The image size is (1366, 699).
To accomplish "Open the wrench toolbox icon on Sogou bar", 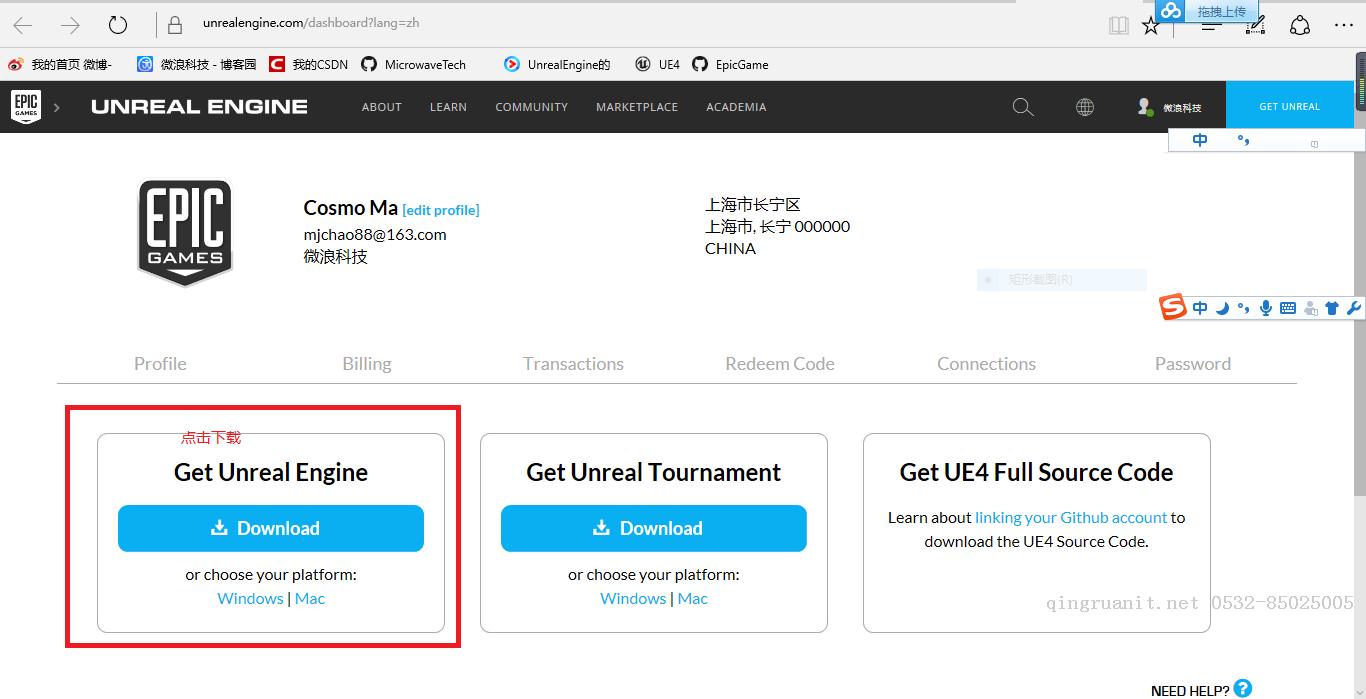I will 1354,308.
